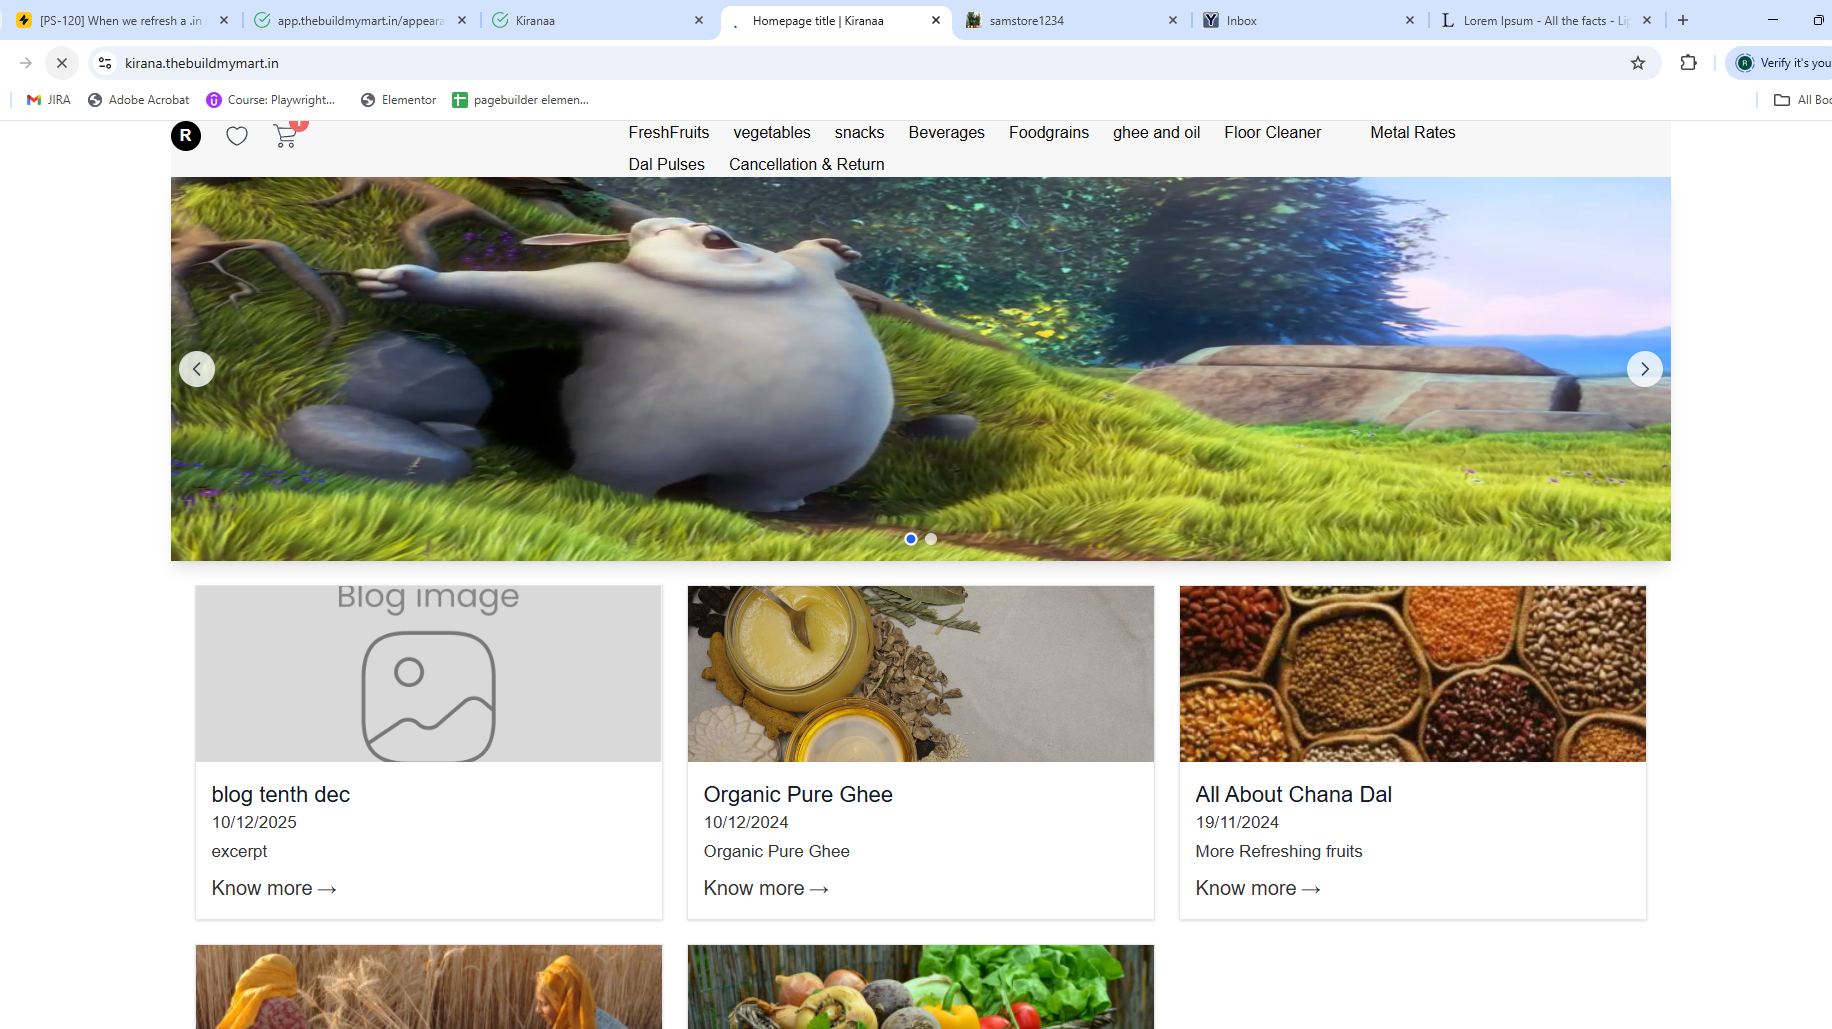
Task: Open the Beverages category
Action: pyautogui.click(x=947, y=133)
